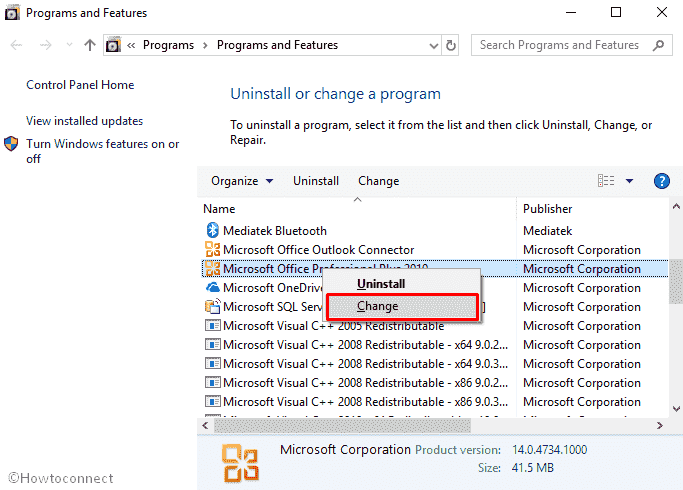This screenshot has height=490, width=683.
Task: Click product version 14.0.4734.1000 value
Action: 549,449
